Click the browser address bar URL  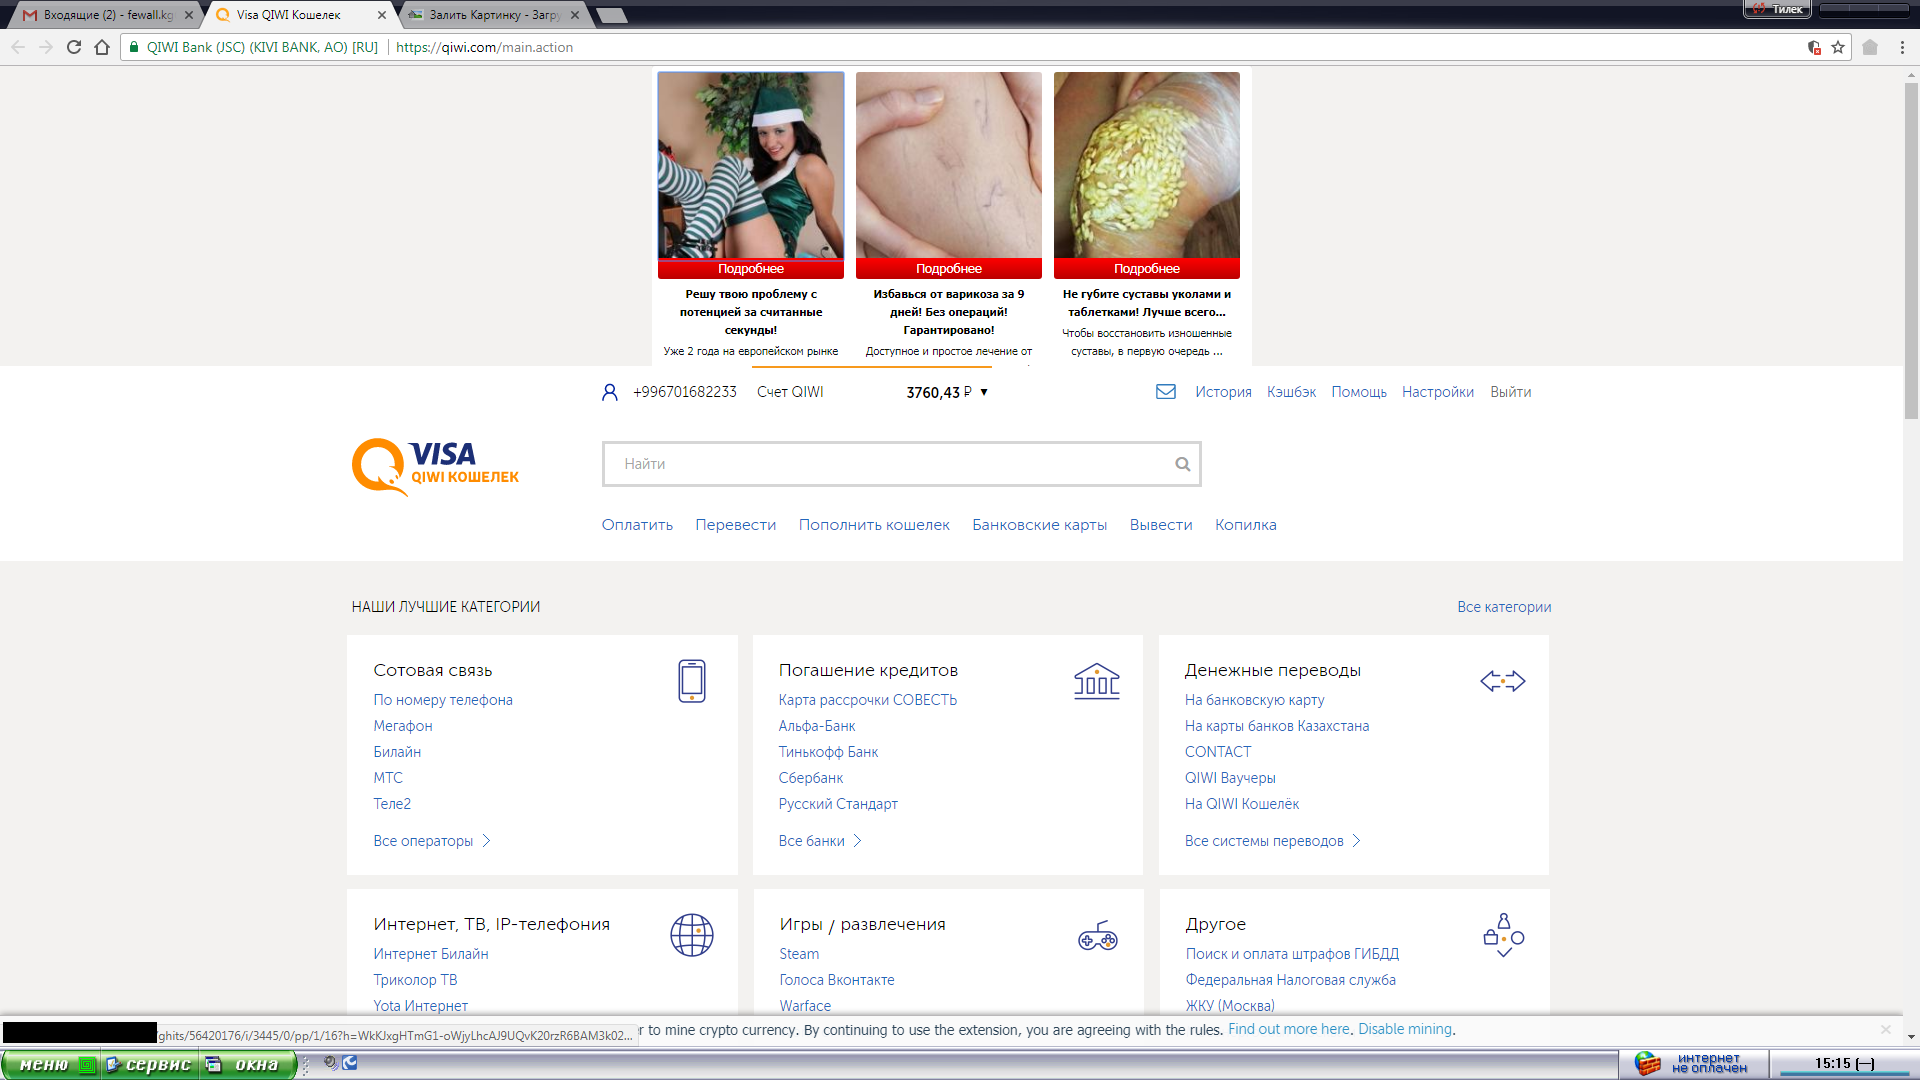click(484, 47)
